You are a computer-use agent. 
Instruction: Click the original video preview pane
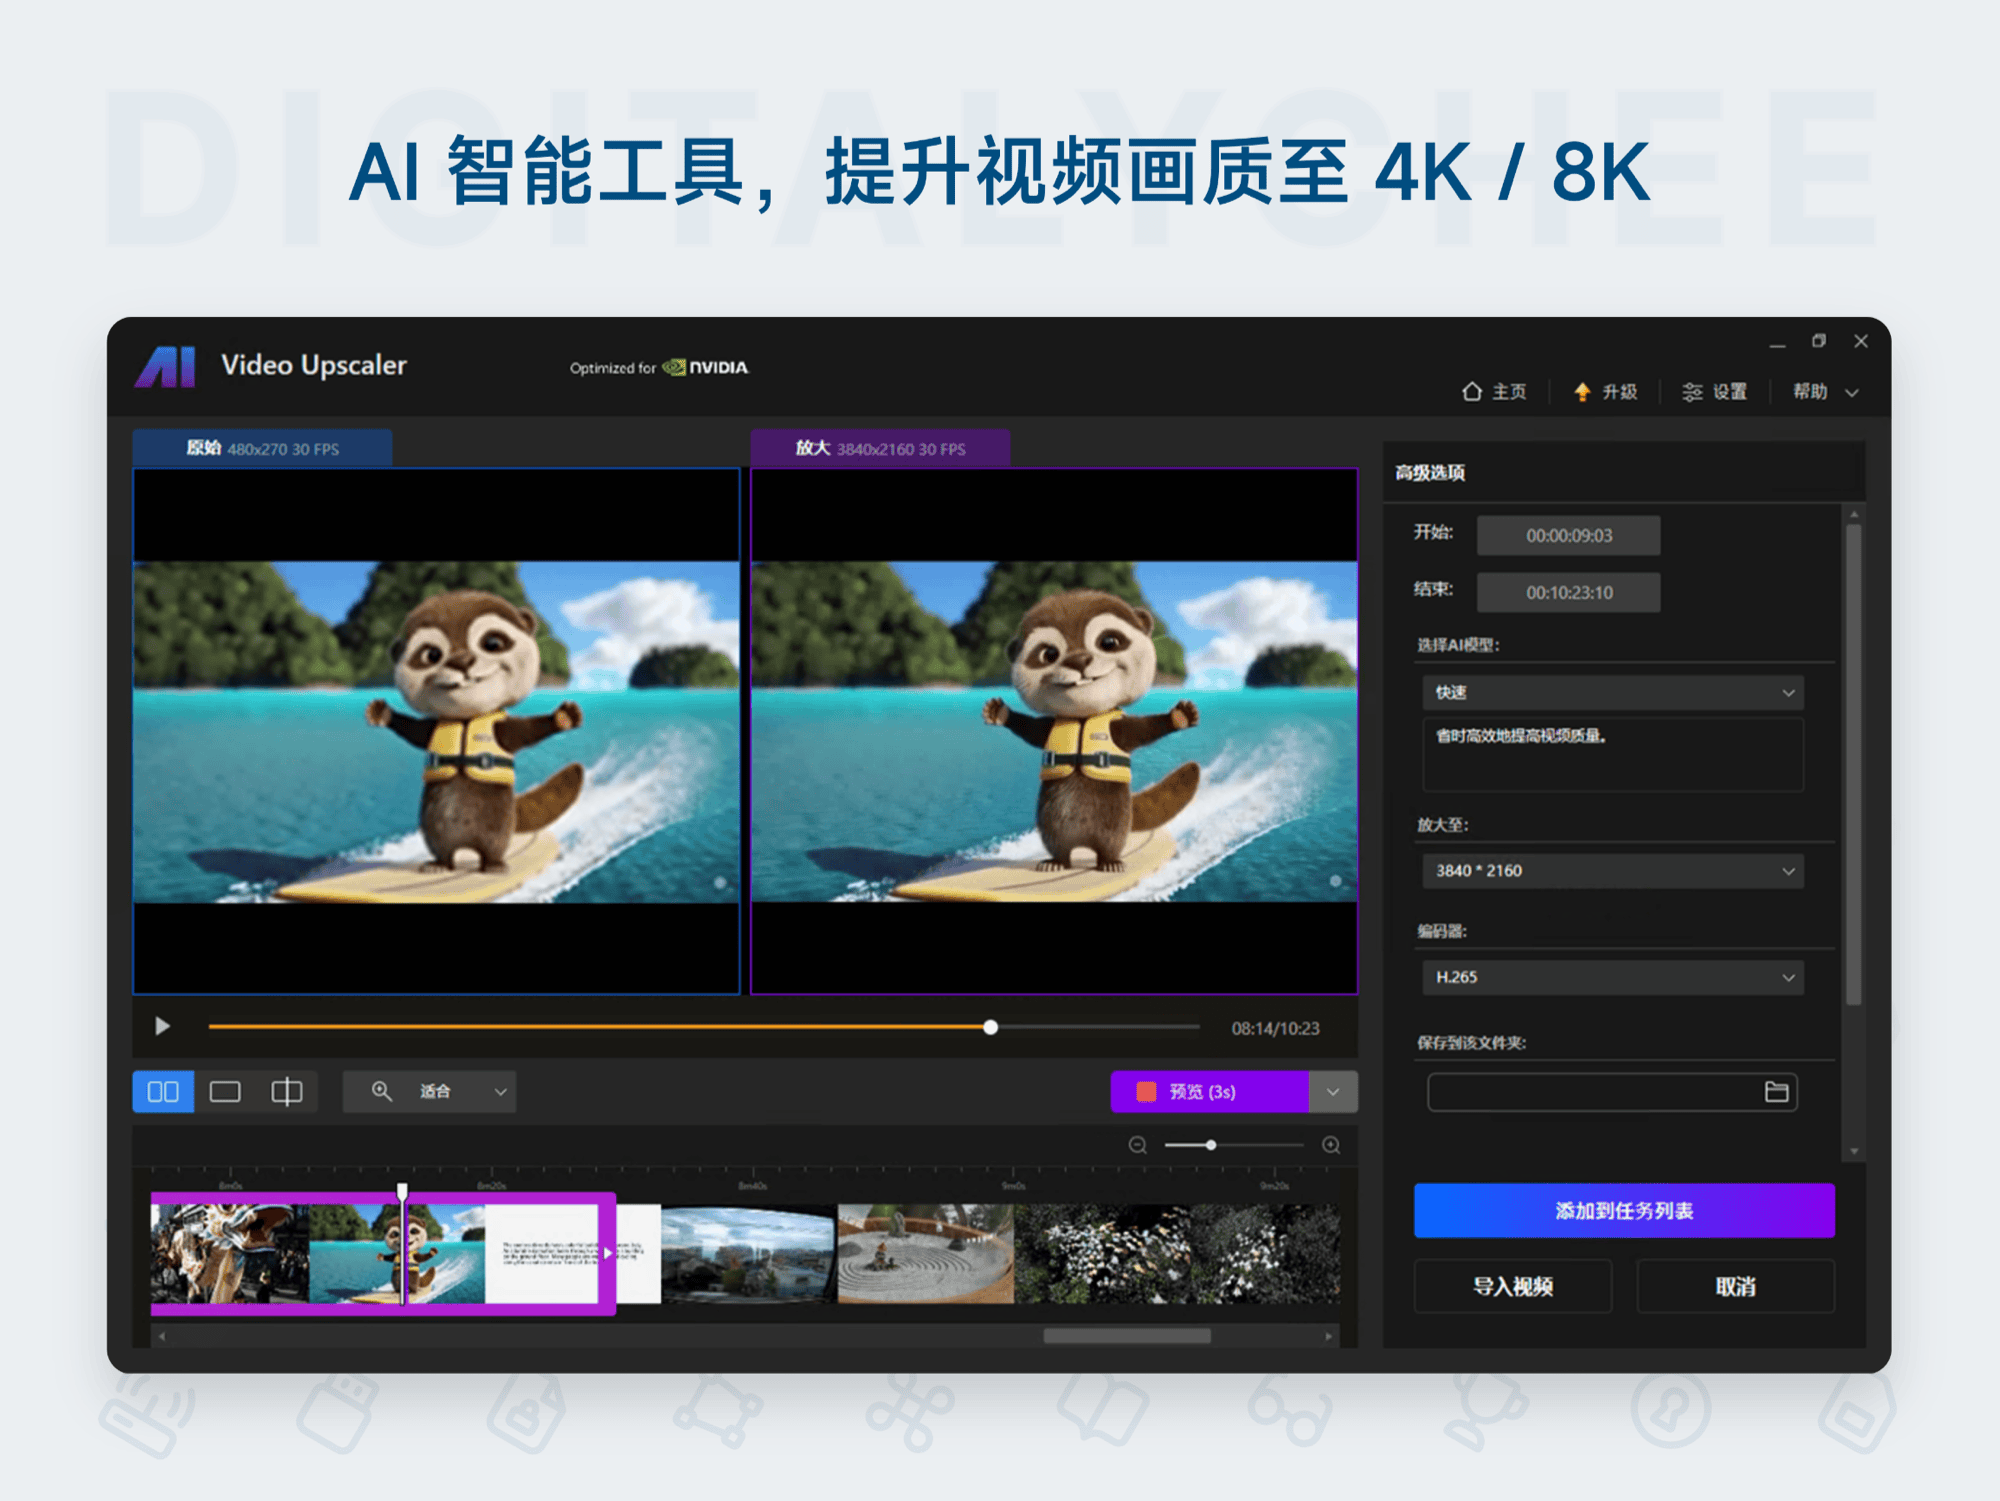[x=436, y=731]
